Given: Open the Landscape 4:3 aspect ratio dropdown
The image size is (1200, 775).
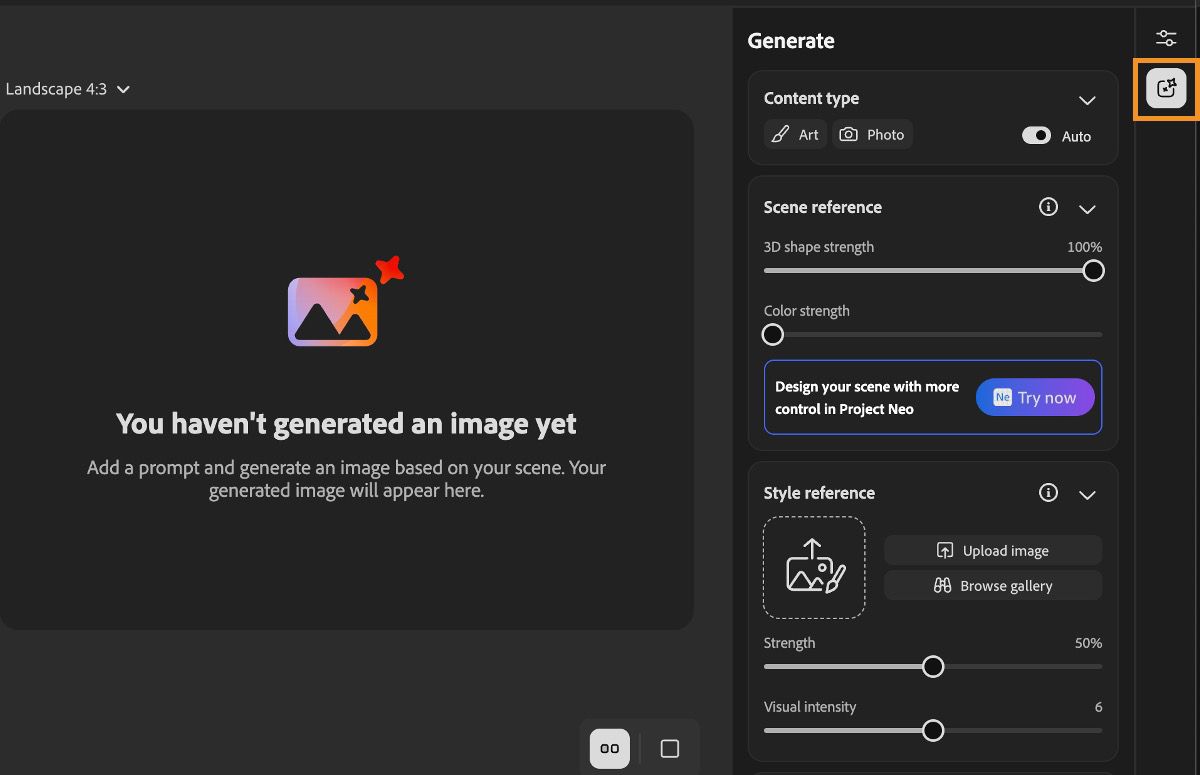Looking at the screenshot, I should click(68, 89).
